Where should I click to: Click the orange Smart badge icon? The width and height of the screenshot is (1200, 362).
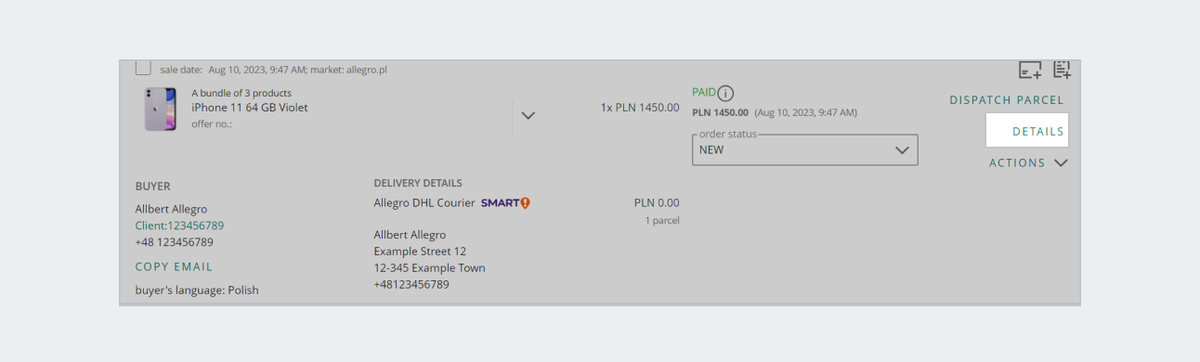point(525,203)
